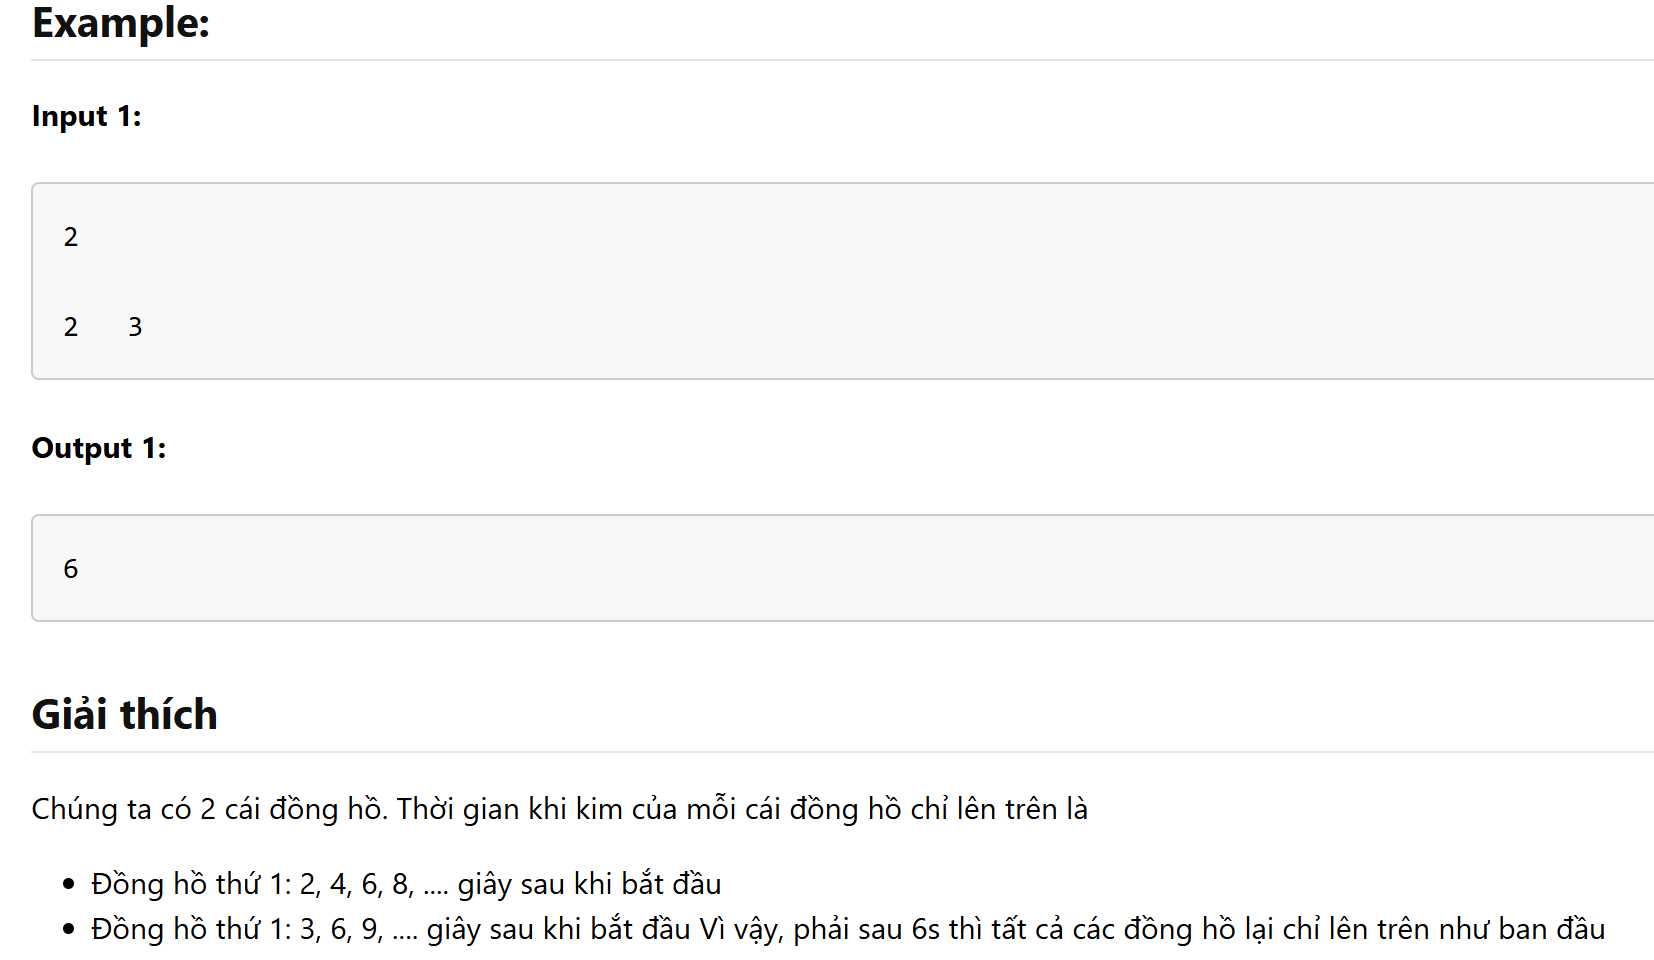Screen dimensions: 1654x960
Task: Click the second bullet dot in the list
Action: (68, 929)
